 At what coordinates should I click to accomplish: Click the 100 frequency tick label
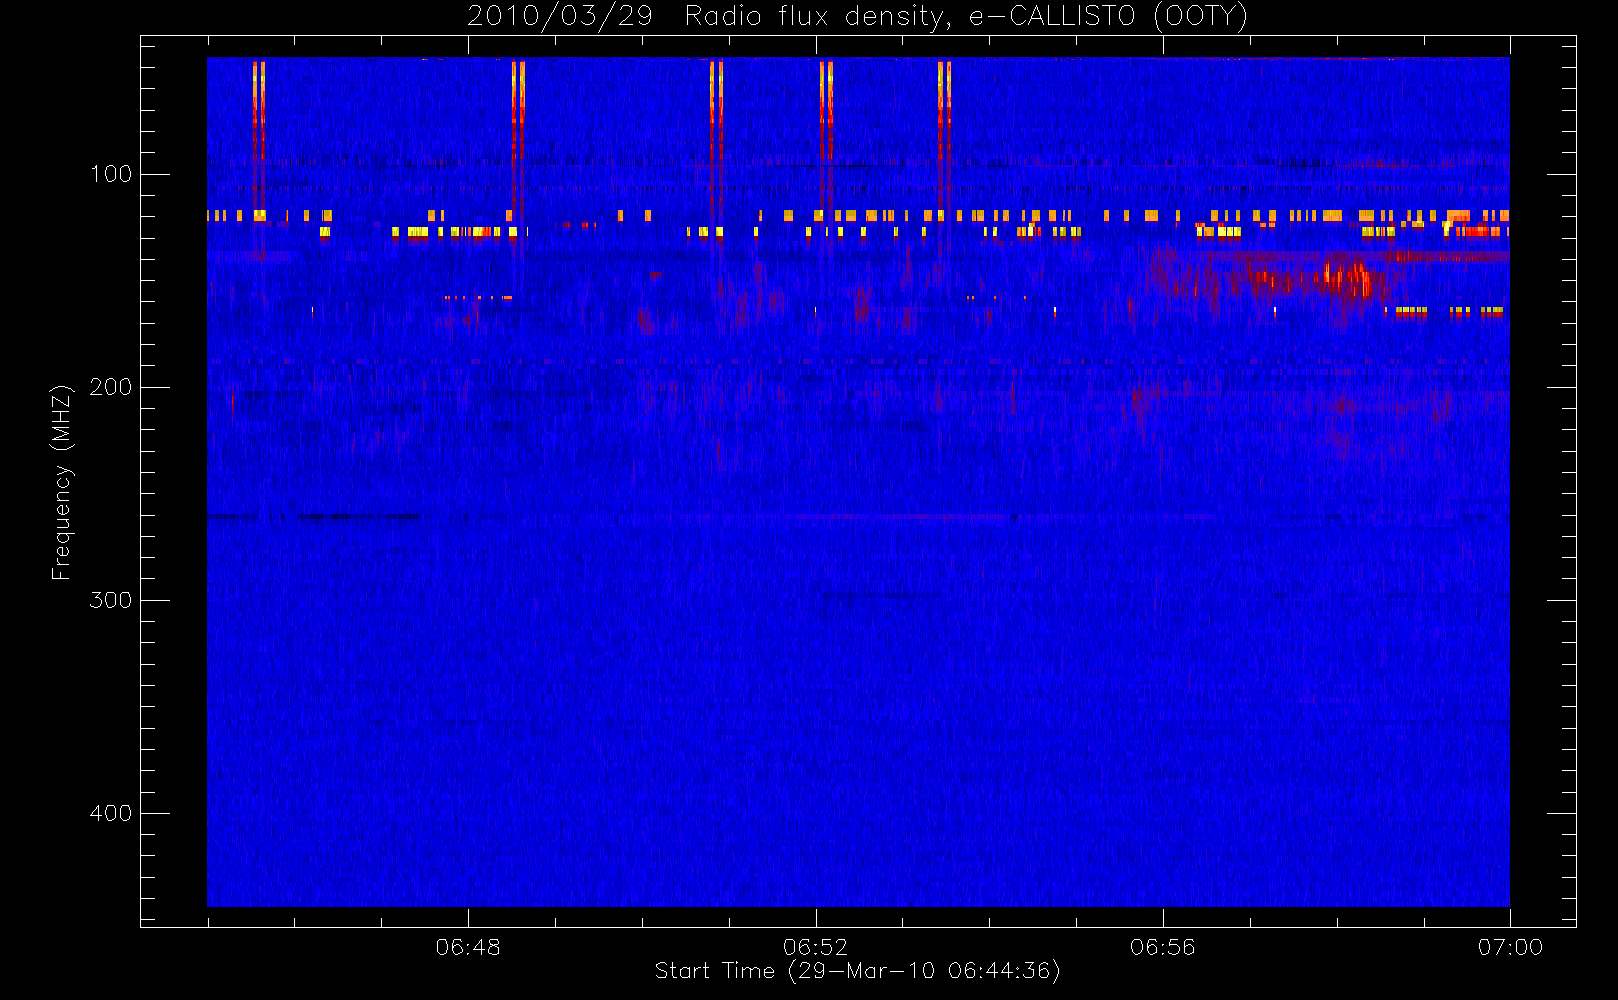coord(111,174)
